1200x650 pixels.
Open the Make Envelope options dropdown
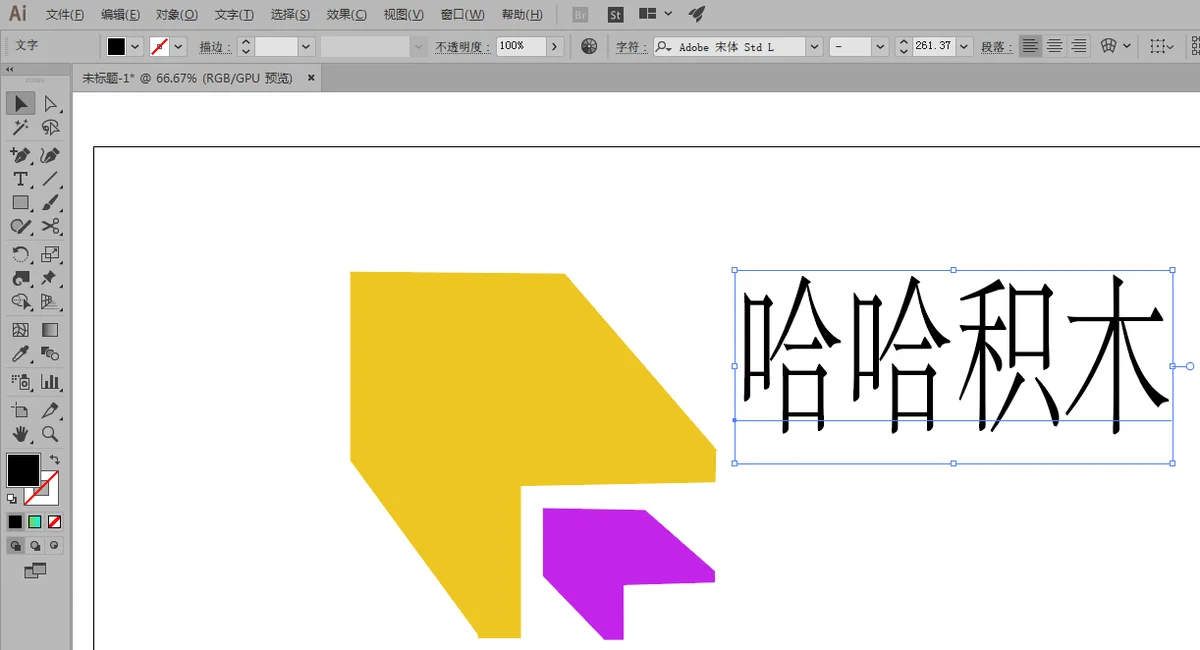1127,46
